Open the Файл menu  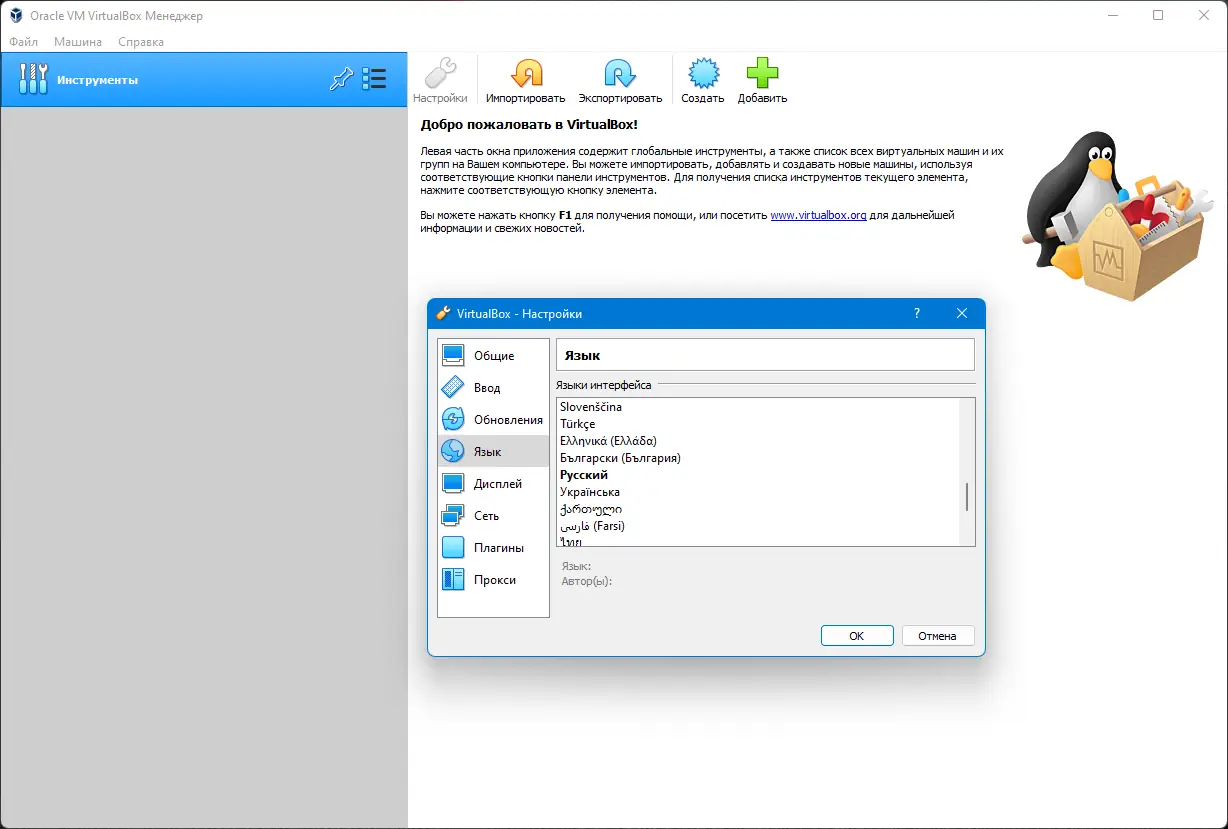pyautogui.click(x=23, y=42)
